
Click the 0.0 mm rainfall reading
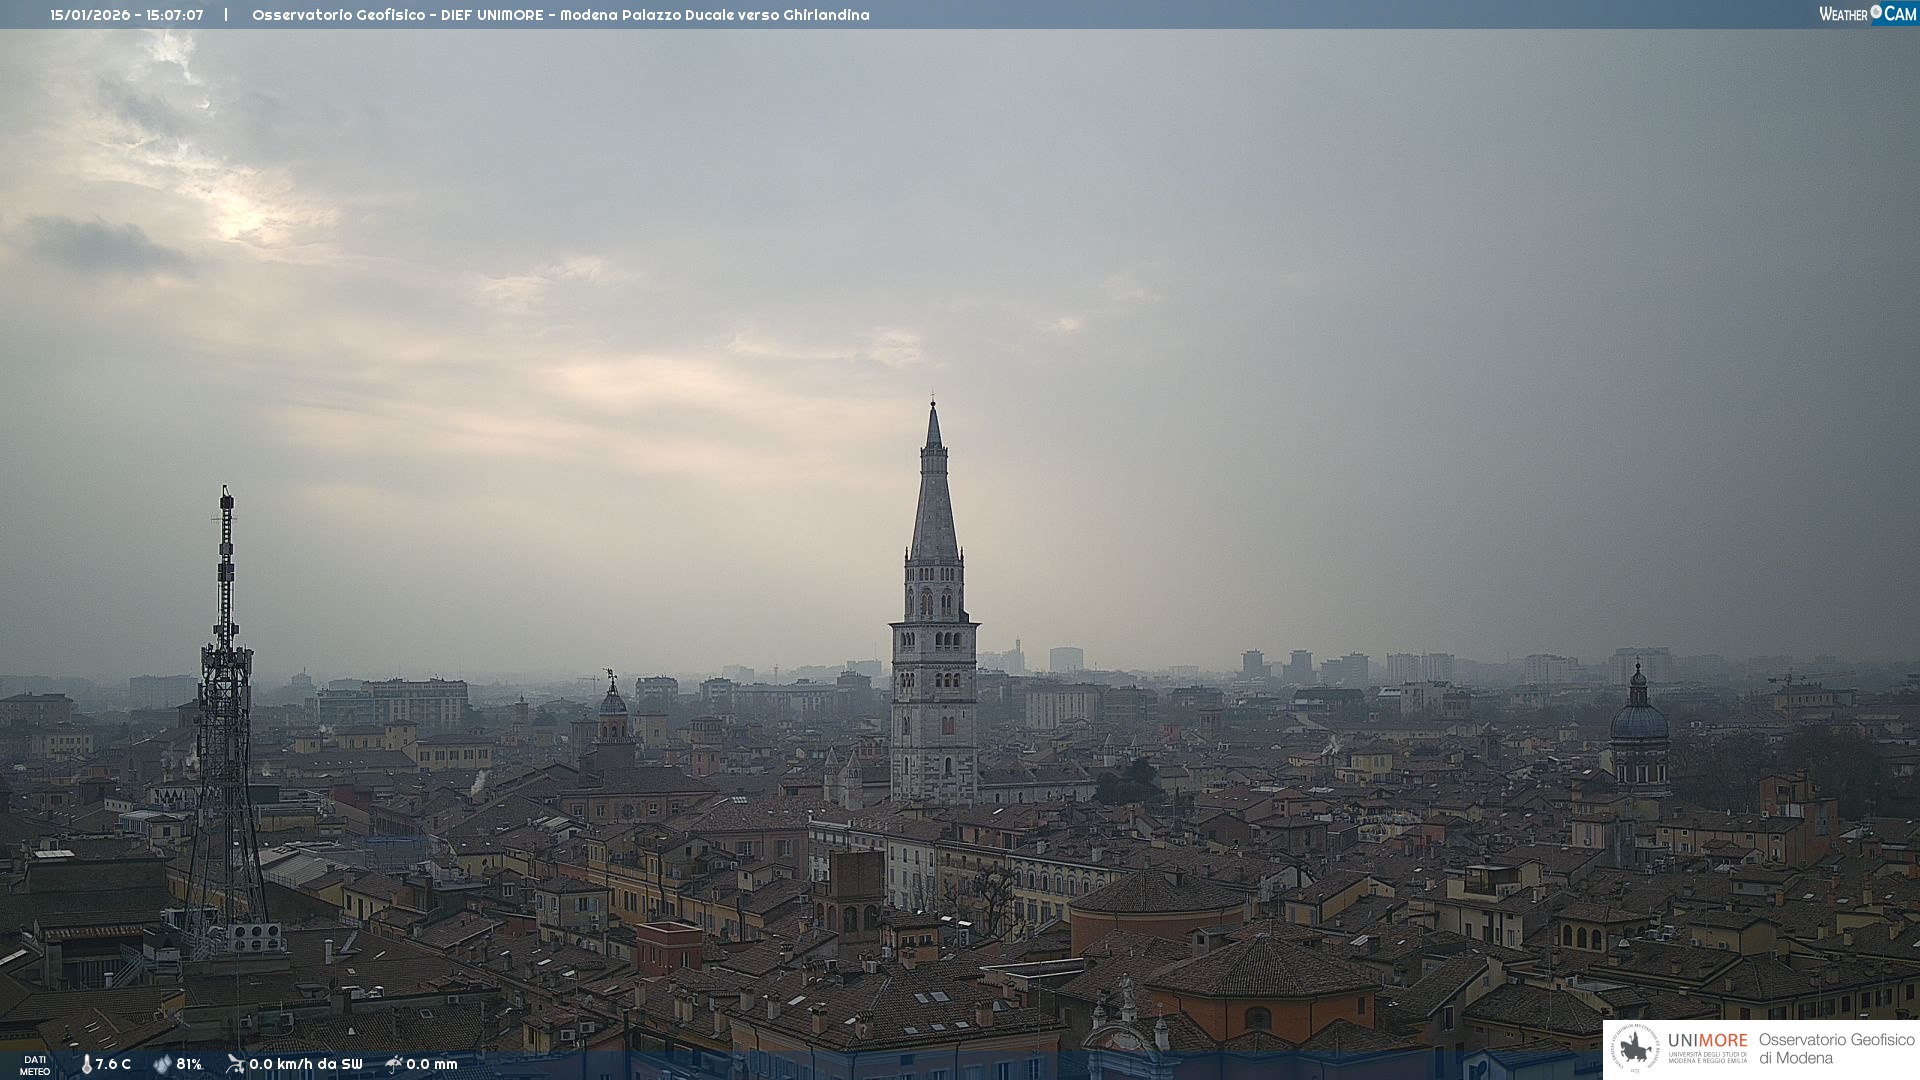coord(432,1064)
